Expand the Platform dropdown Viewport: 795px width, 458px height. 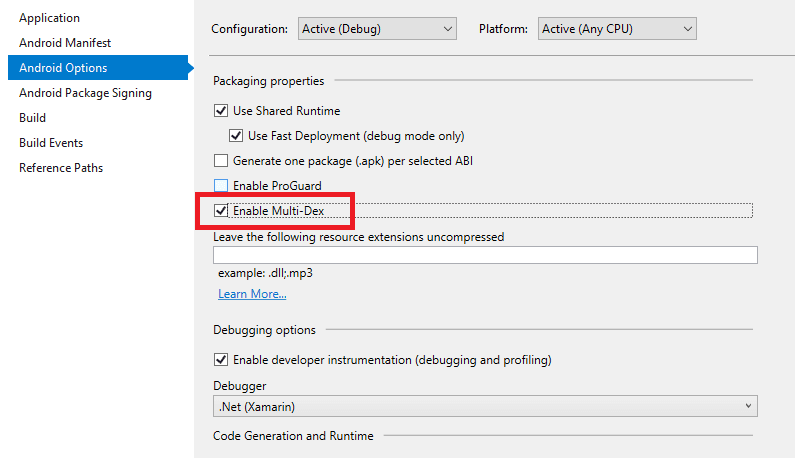(616, 29)
